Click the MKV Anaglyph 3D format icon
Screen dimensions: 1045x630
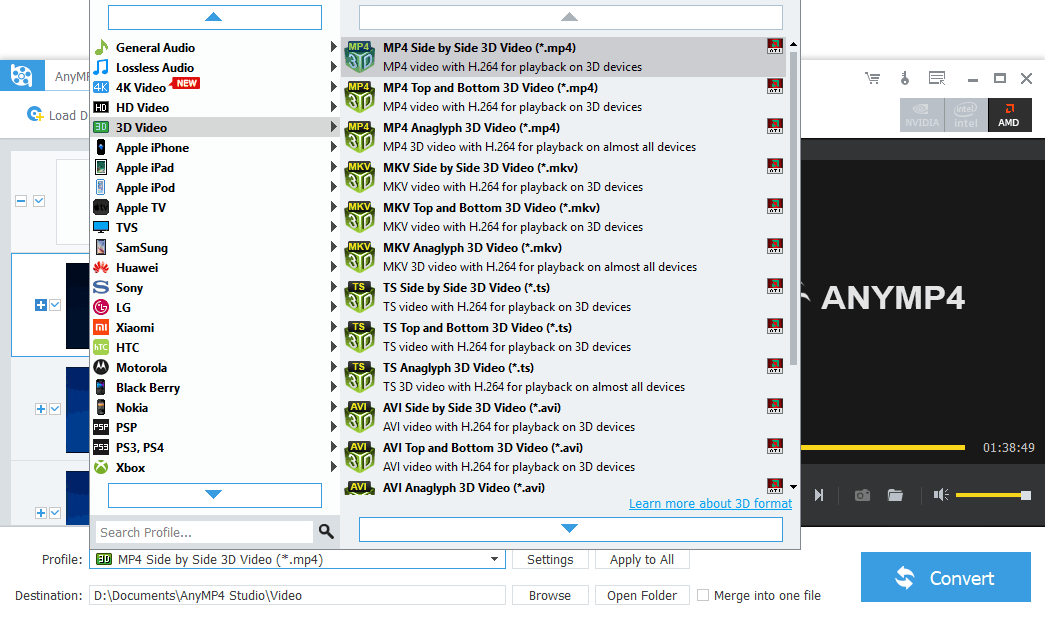(x=360, y=257)
